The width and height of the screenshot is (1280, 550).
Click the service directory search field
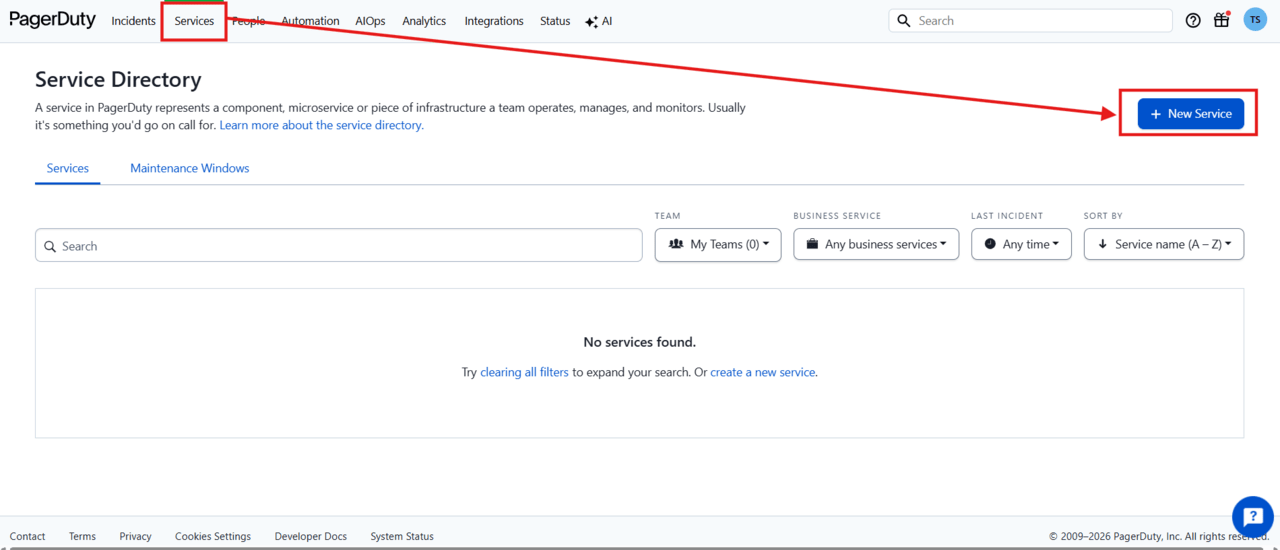point(339,246)
